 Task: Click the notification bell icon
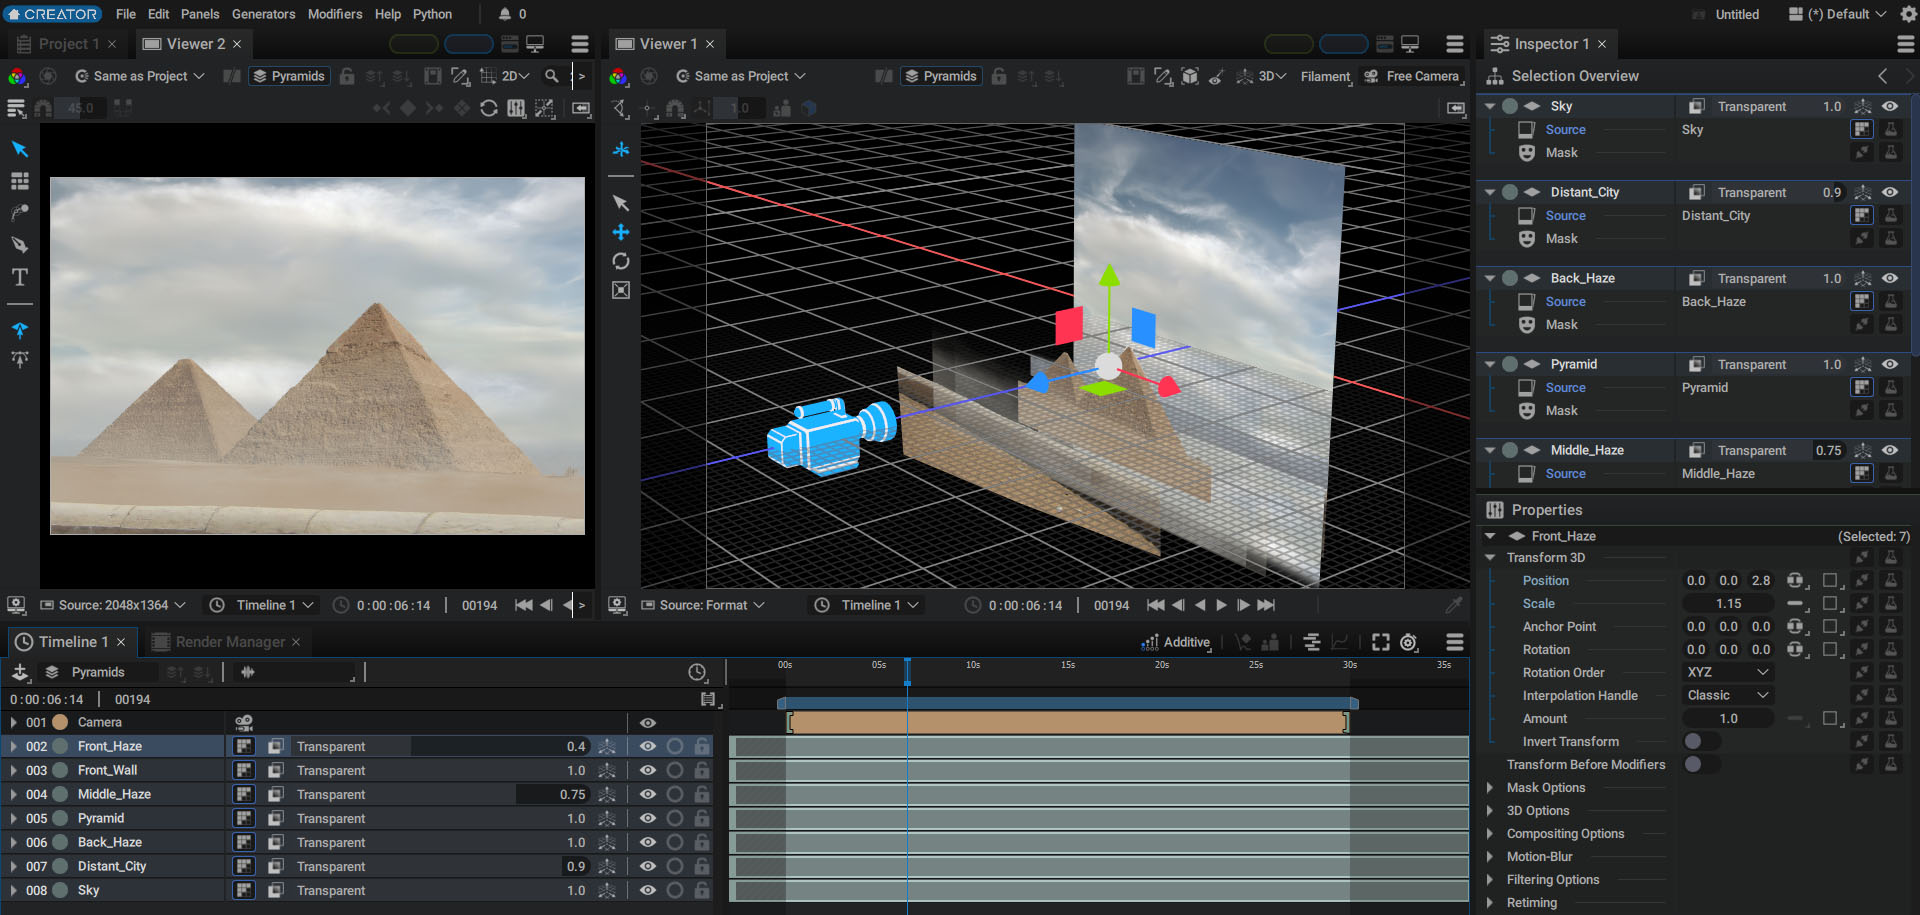[505, 14]
